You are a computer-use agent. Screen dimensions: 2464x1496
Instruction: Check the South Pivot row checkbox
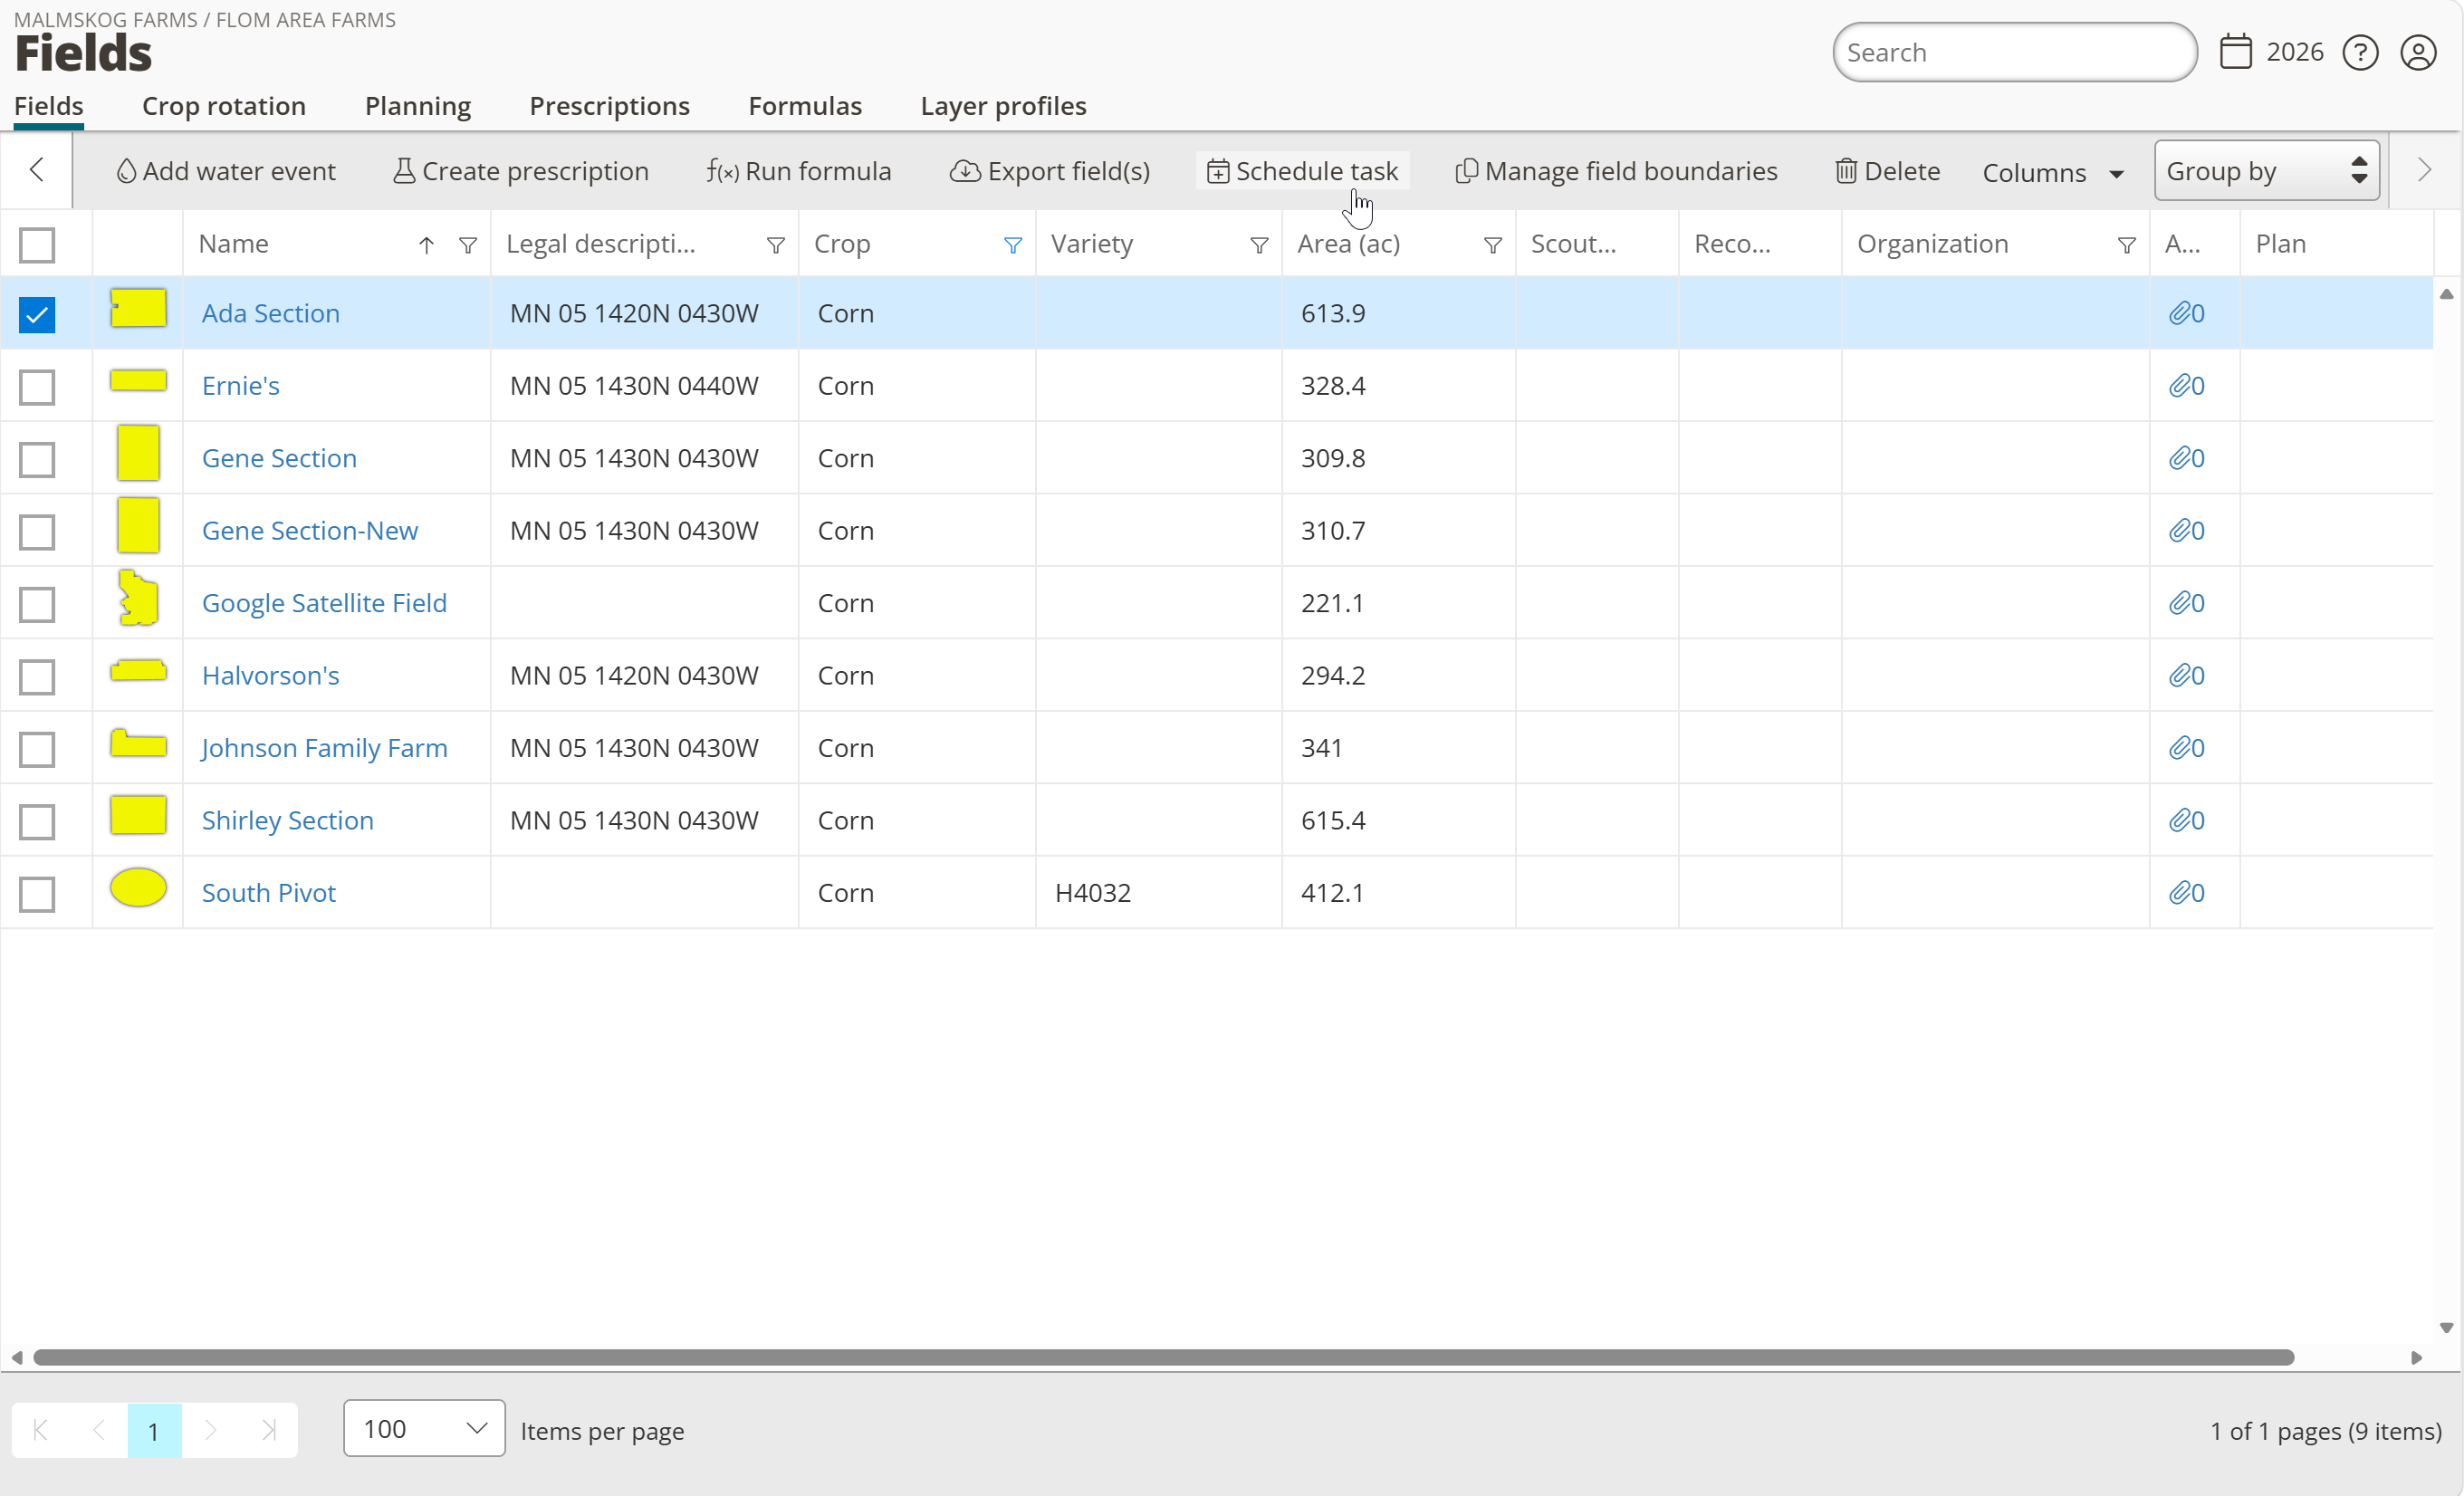coord(37,894)
